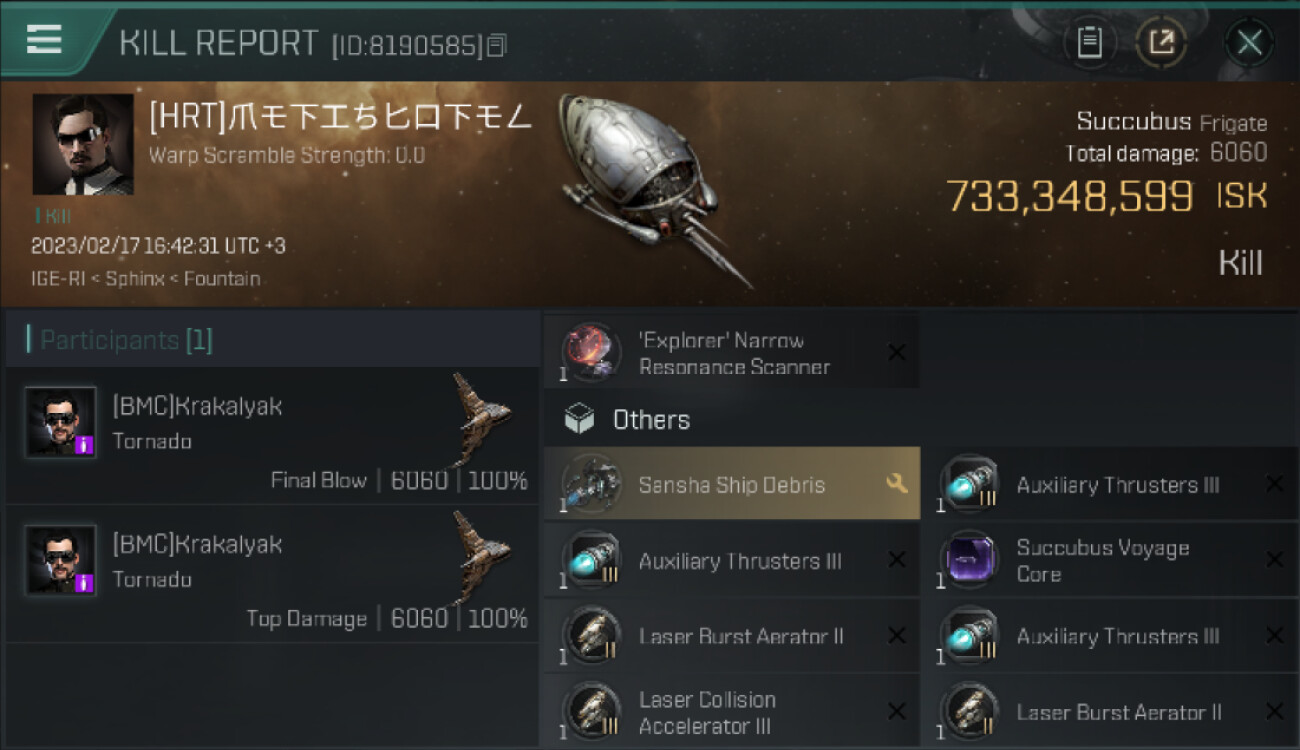Select the Succubus Voyage Core item

click(1110, 560)
